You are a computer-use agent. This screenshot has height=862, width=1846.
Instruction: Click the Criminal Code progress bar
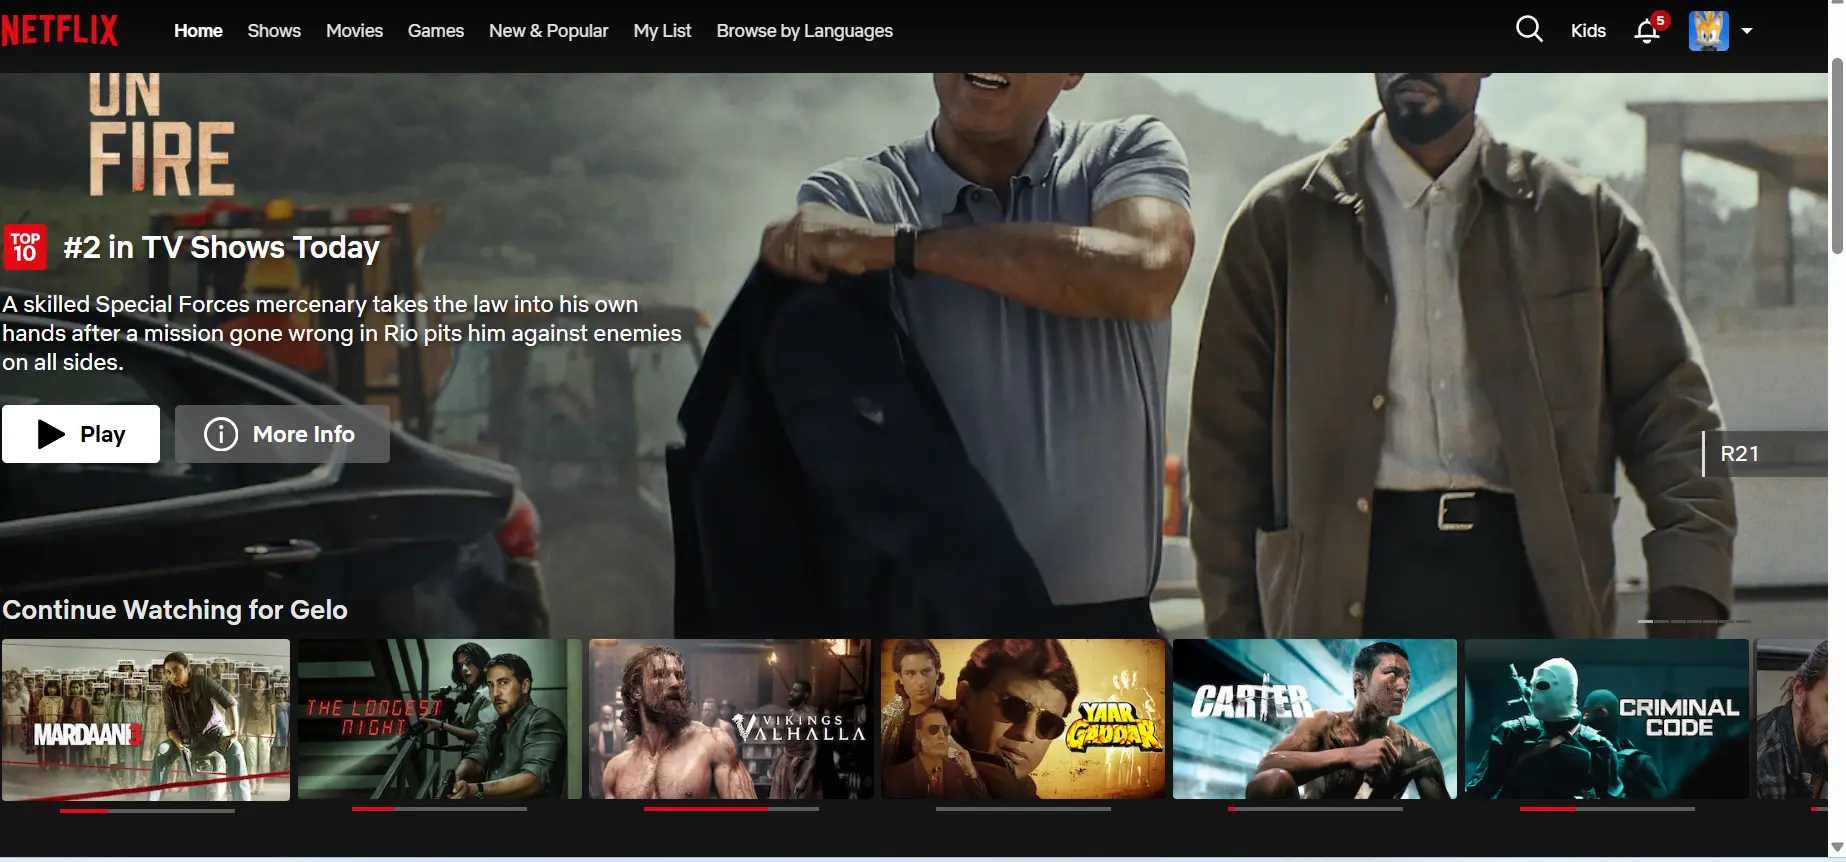1607,809
